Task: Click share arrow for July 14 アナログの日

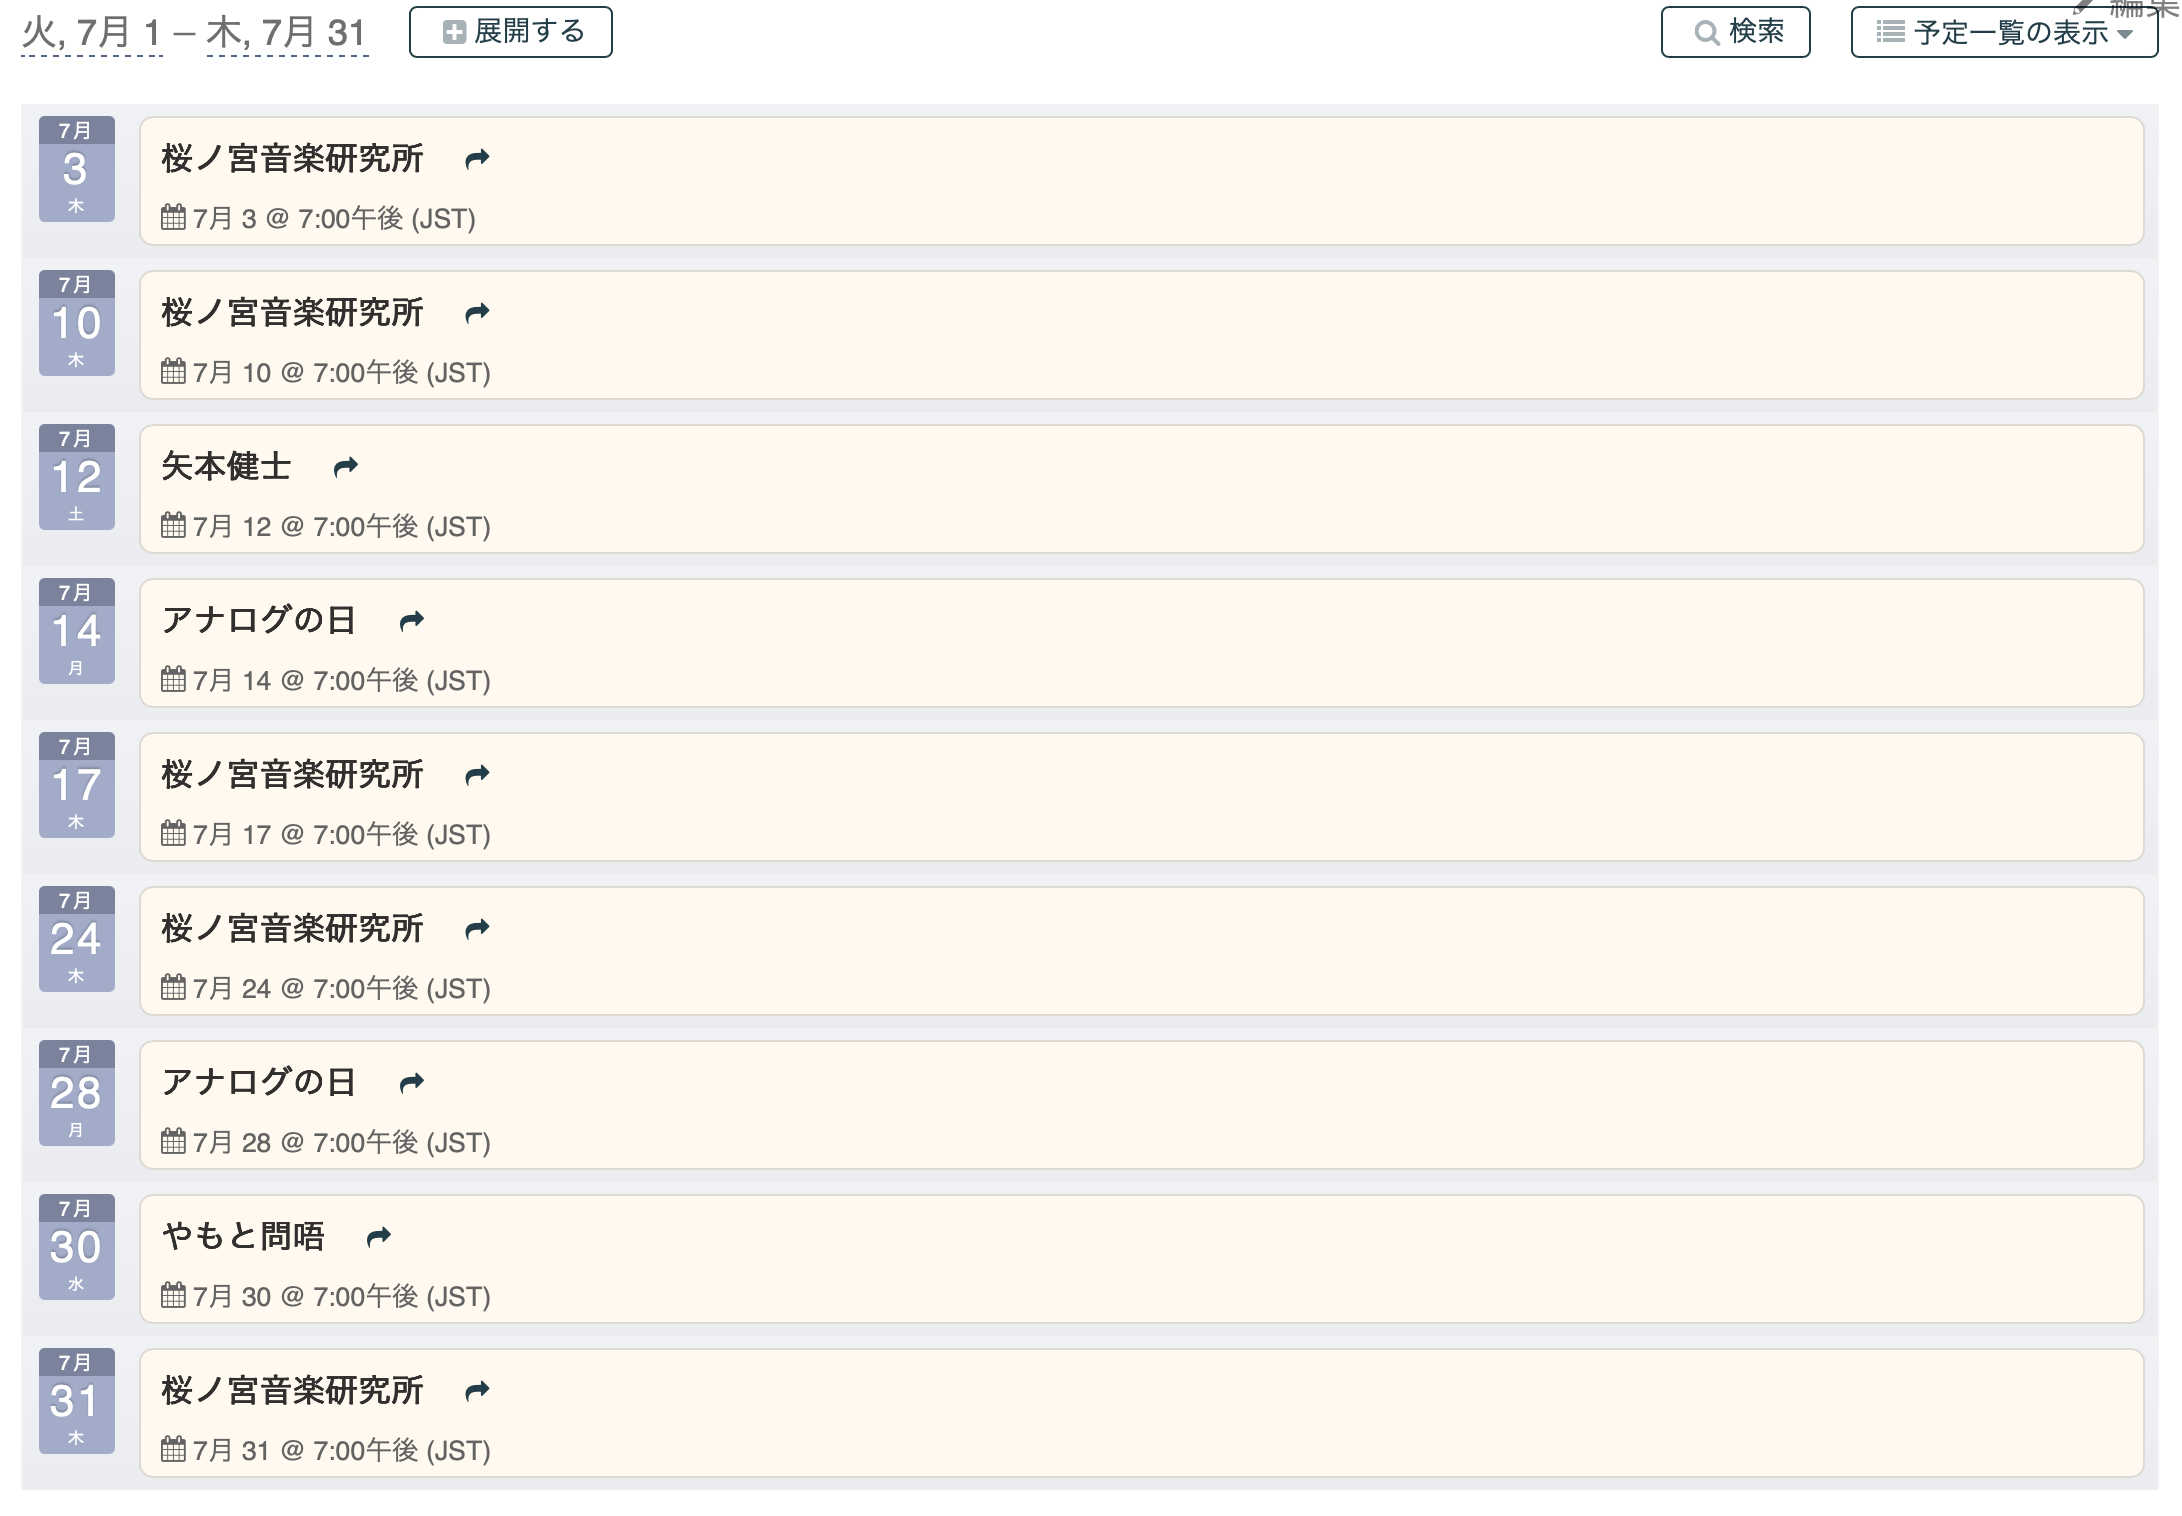Action: [x=411, y=621]
